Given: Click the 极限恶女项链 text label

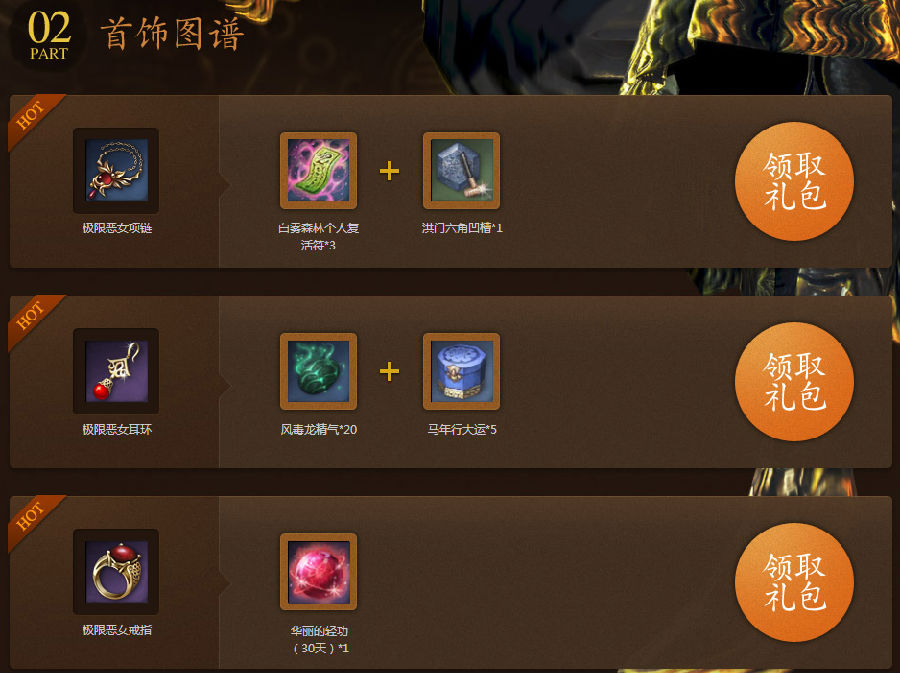Looking at the screenshot, I should (x=117, y=228).
